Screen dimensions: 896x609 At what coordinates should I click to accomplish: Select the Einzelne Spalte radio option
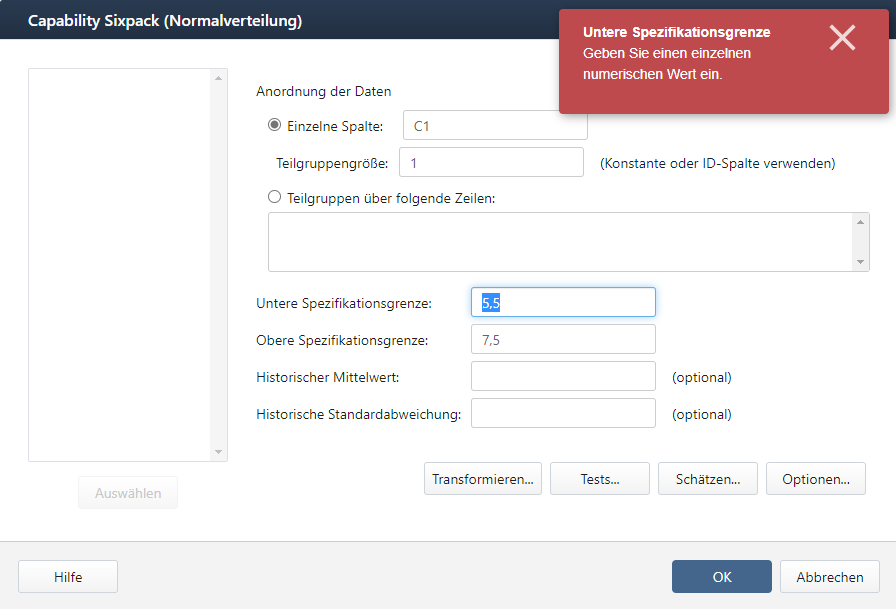(274, 125)
